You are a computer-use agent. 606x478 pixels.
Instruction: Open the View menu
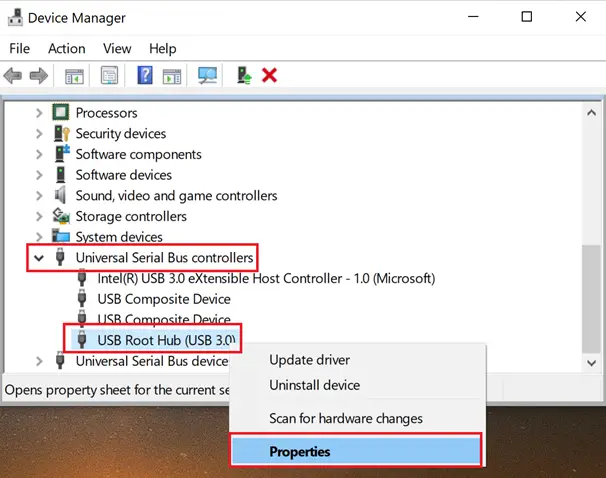[x=117, y=48]
